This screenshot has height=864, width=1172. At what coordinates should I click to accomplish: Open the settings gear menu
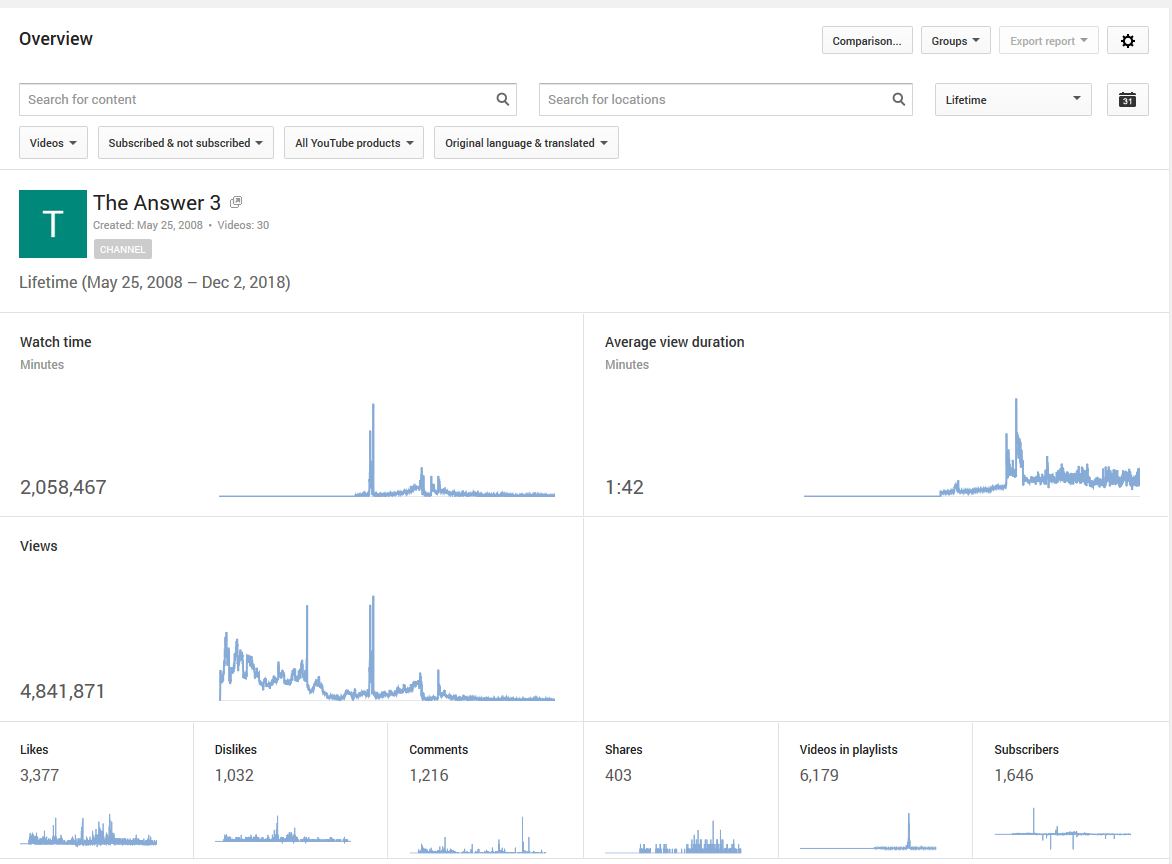tap(1127, 40)
